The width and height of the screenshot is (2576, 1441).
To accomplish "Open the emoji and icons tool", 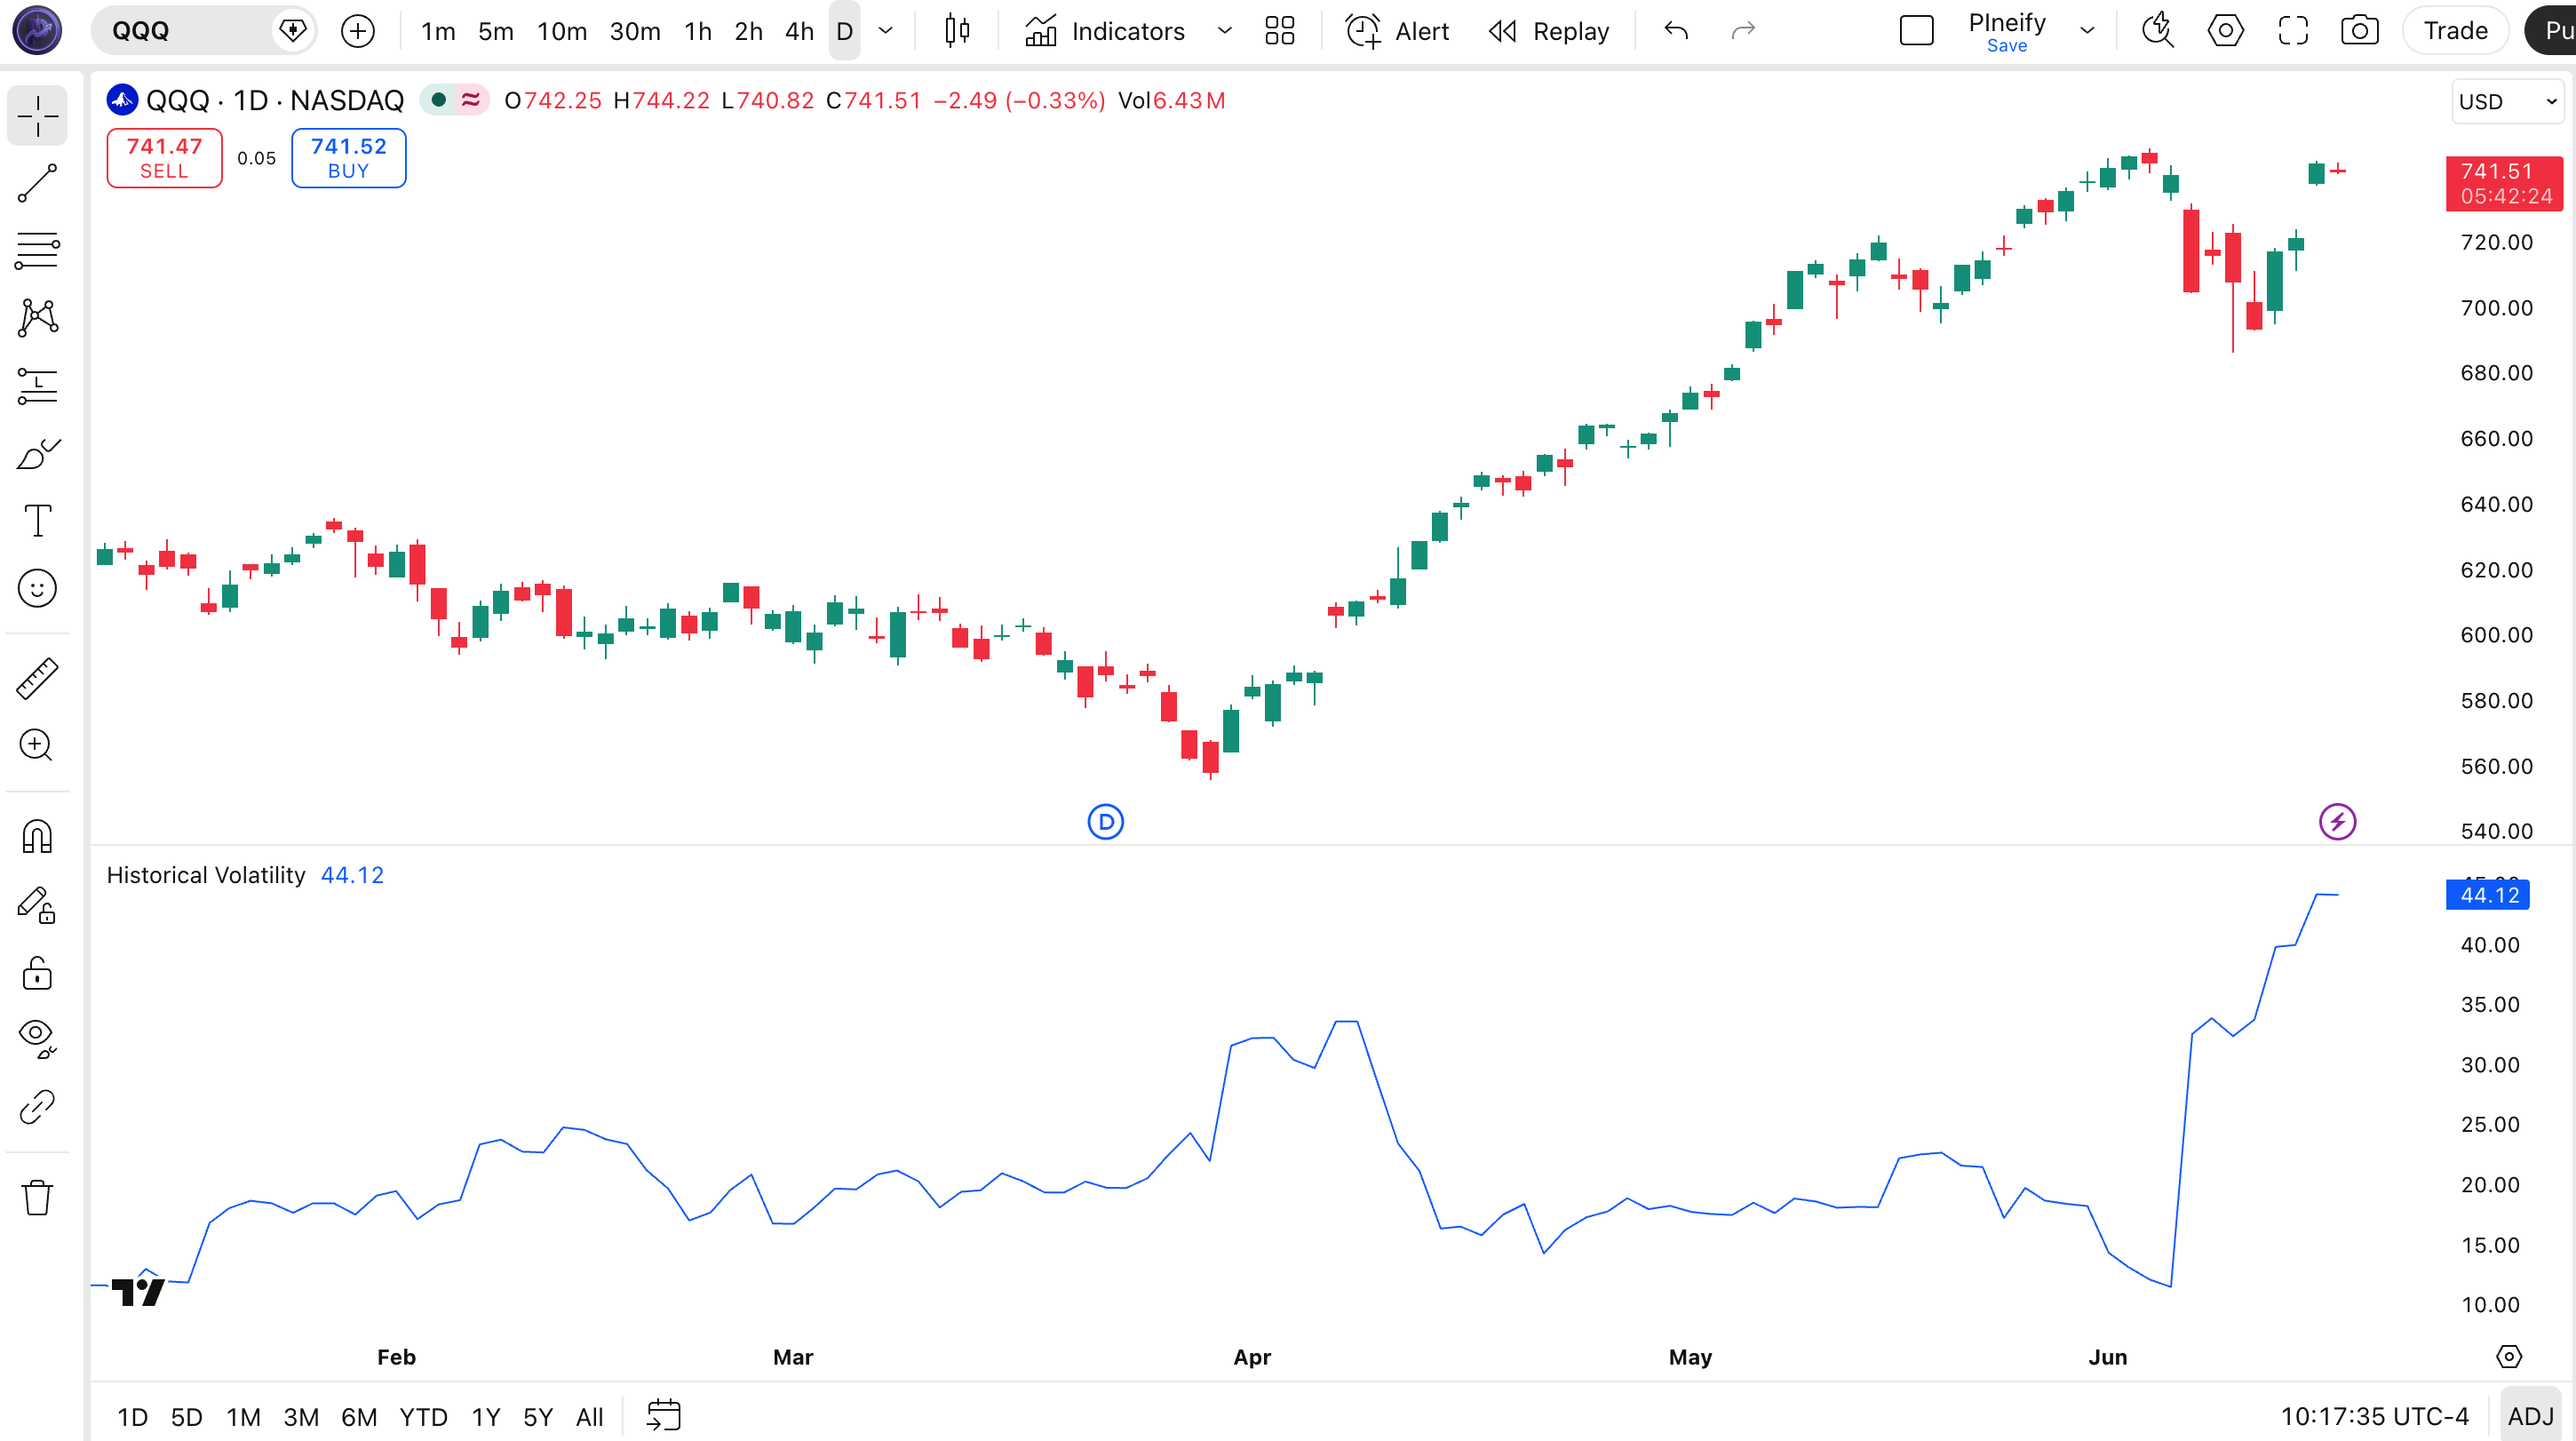I will point(37,588).
